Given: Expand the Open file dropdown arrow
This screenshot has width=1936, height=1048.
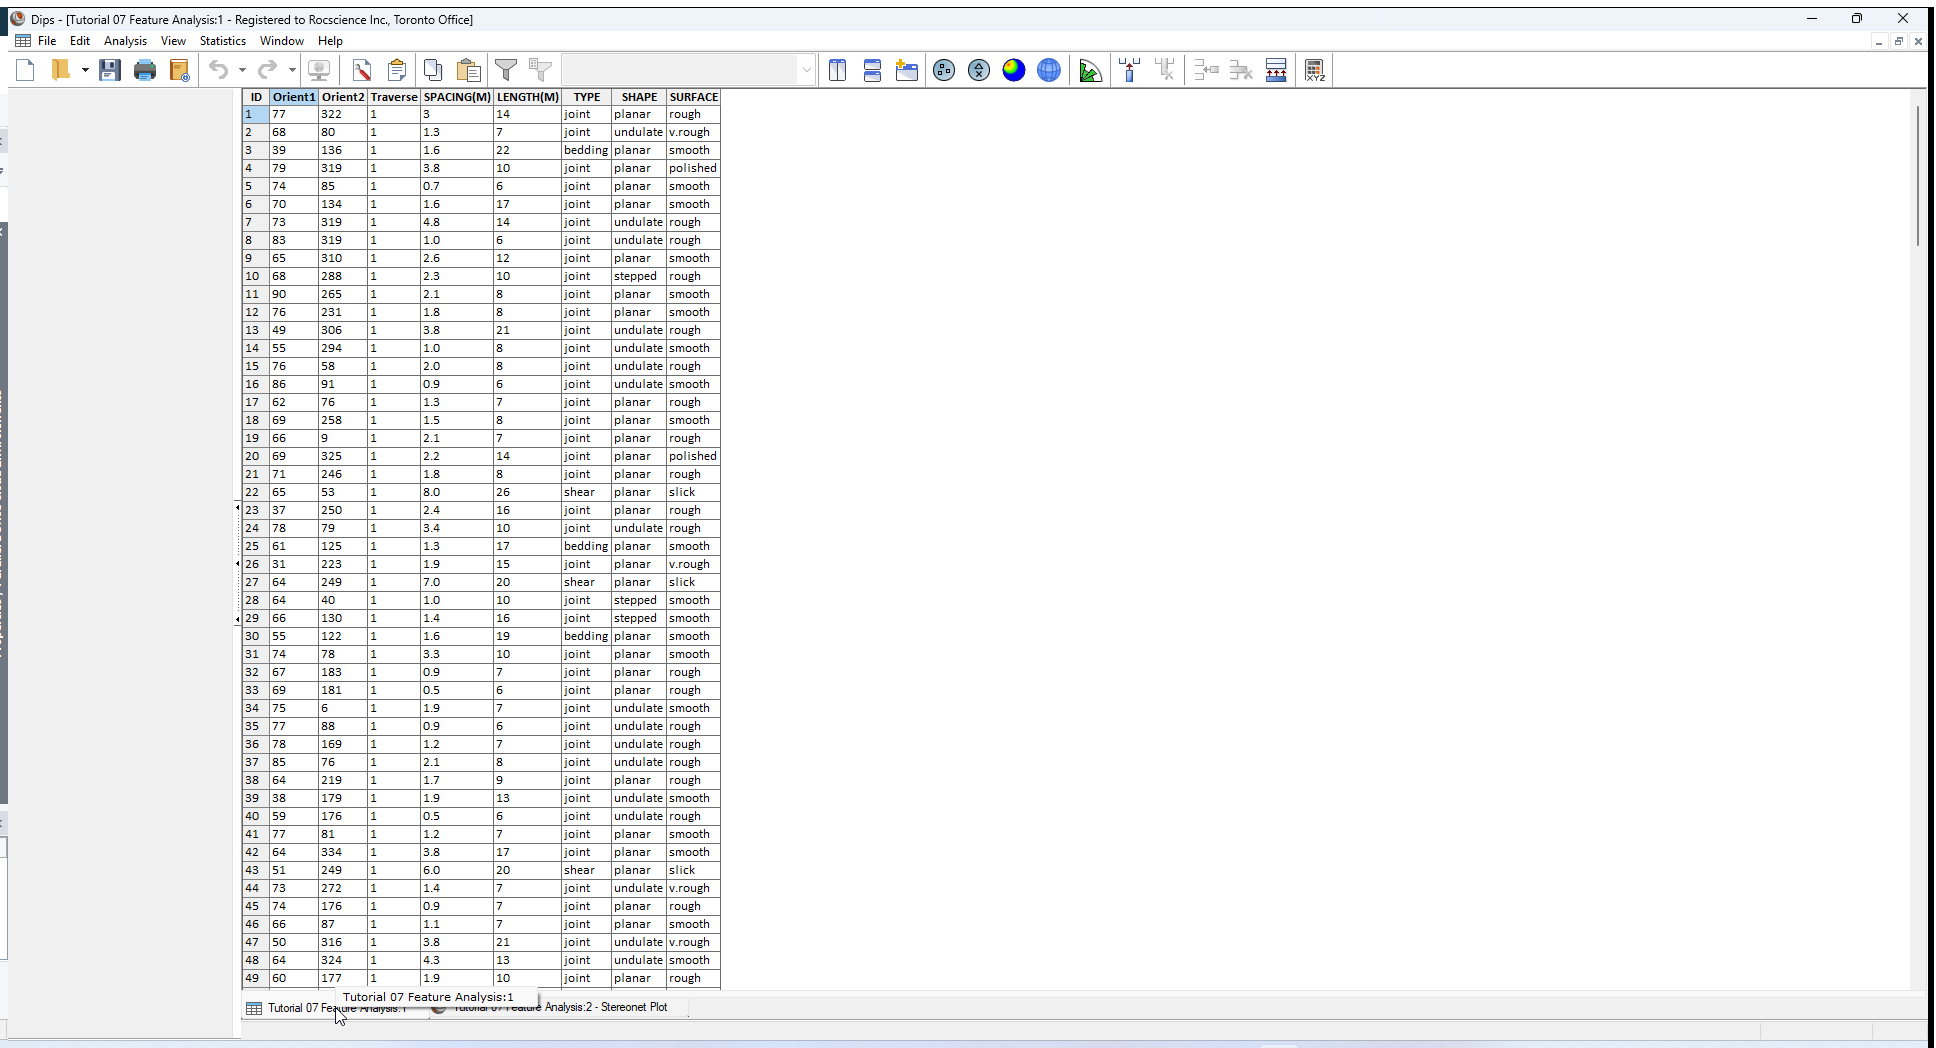Looking at the screenshot, I should pos(86,70).
